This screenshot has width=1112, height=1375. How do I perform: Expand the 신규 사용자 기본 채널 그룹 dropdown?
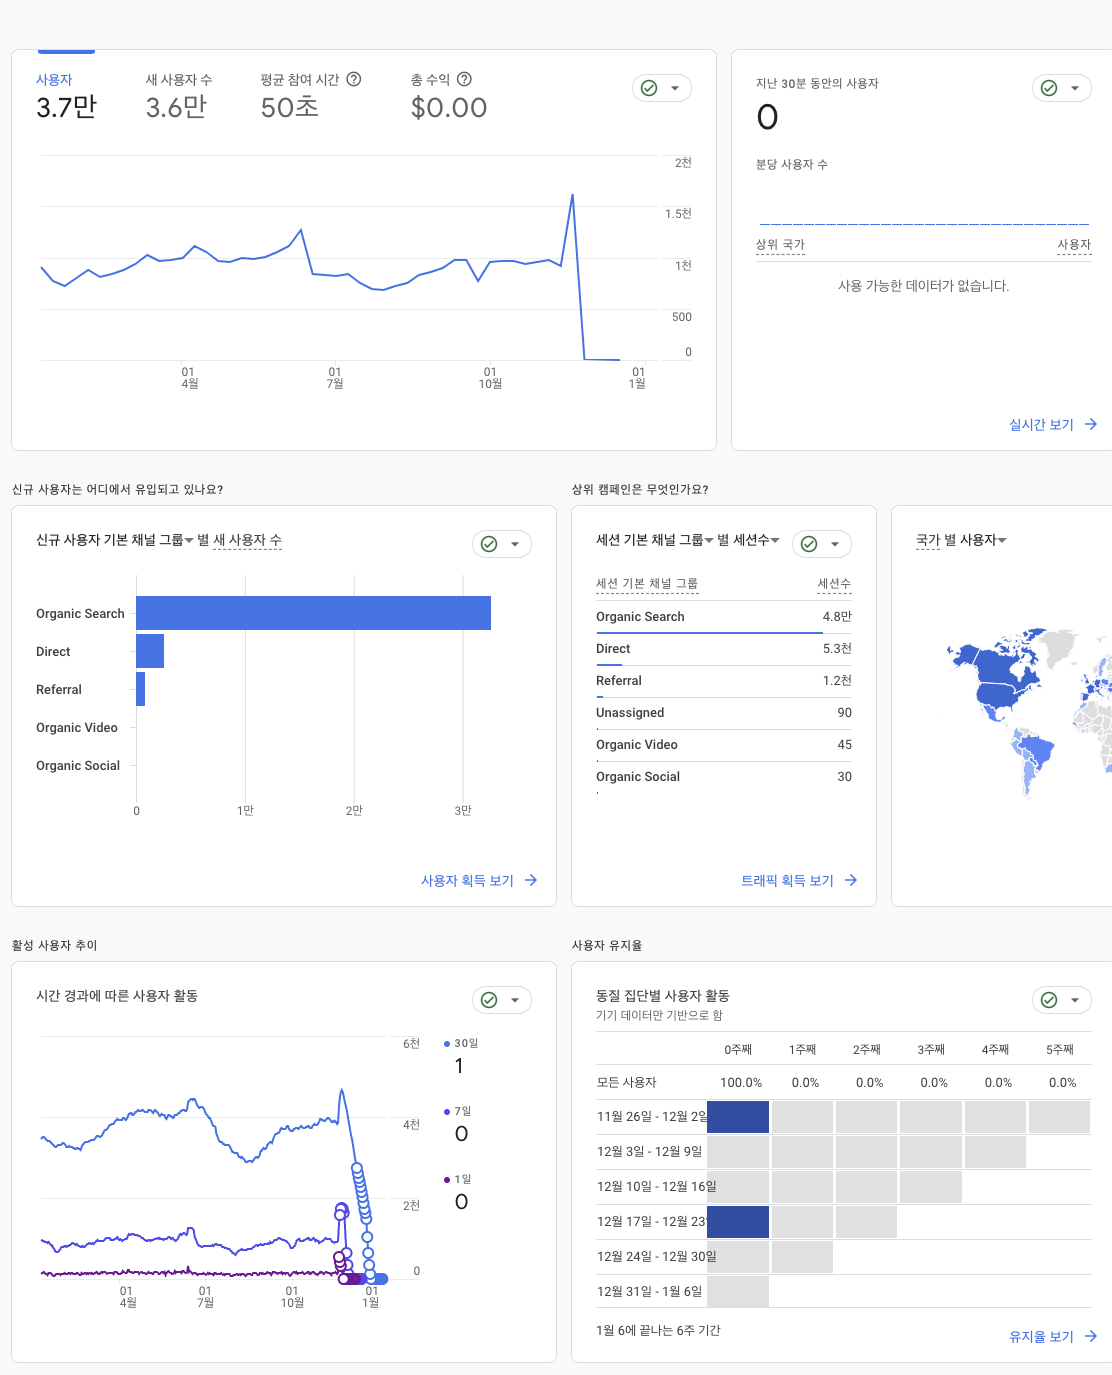pos(189,541)
